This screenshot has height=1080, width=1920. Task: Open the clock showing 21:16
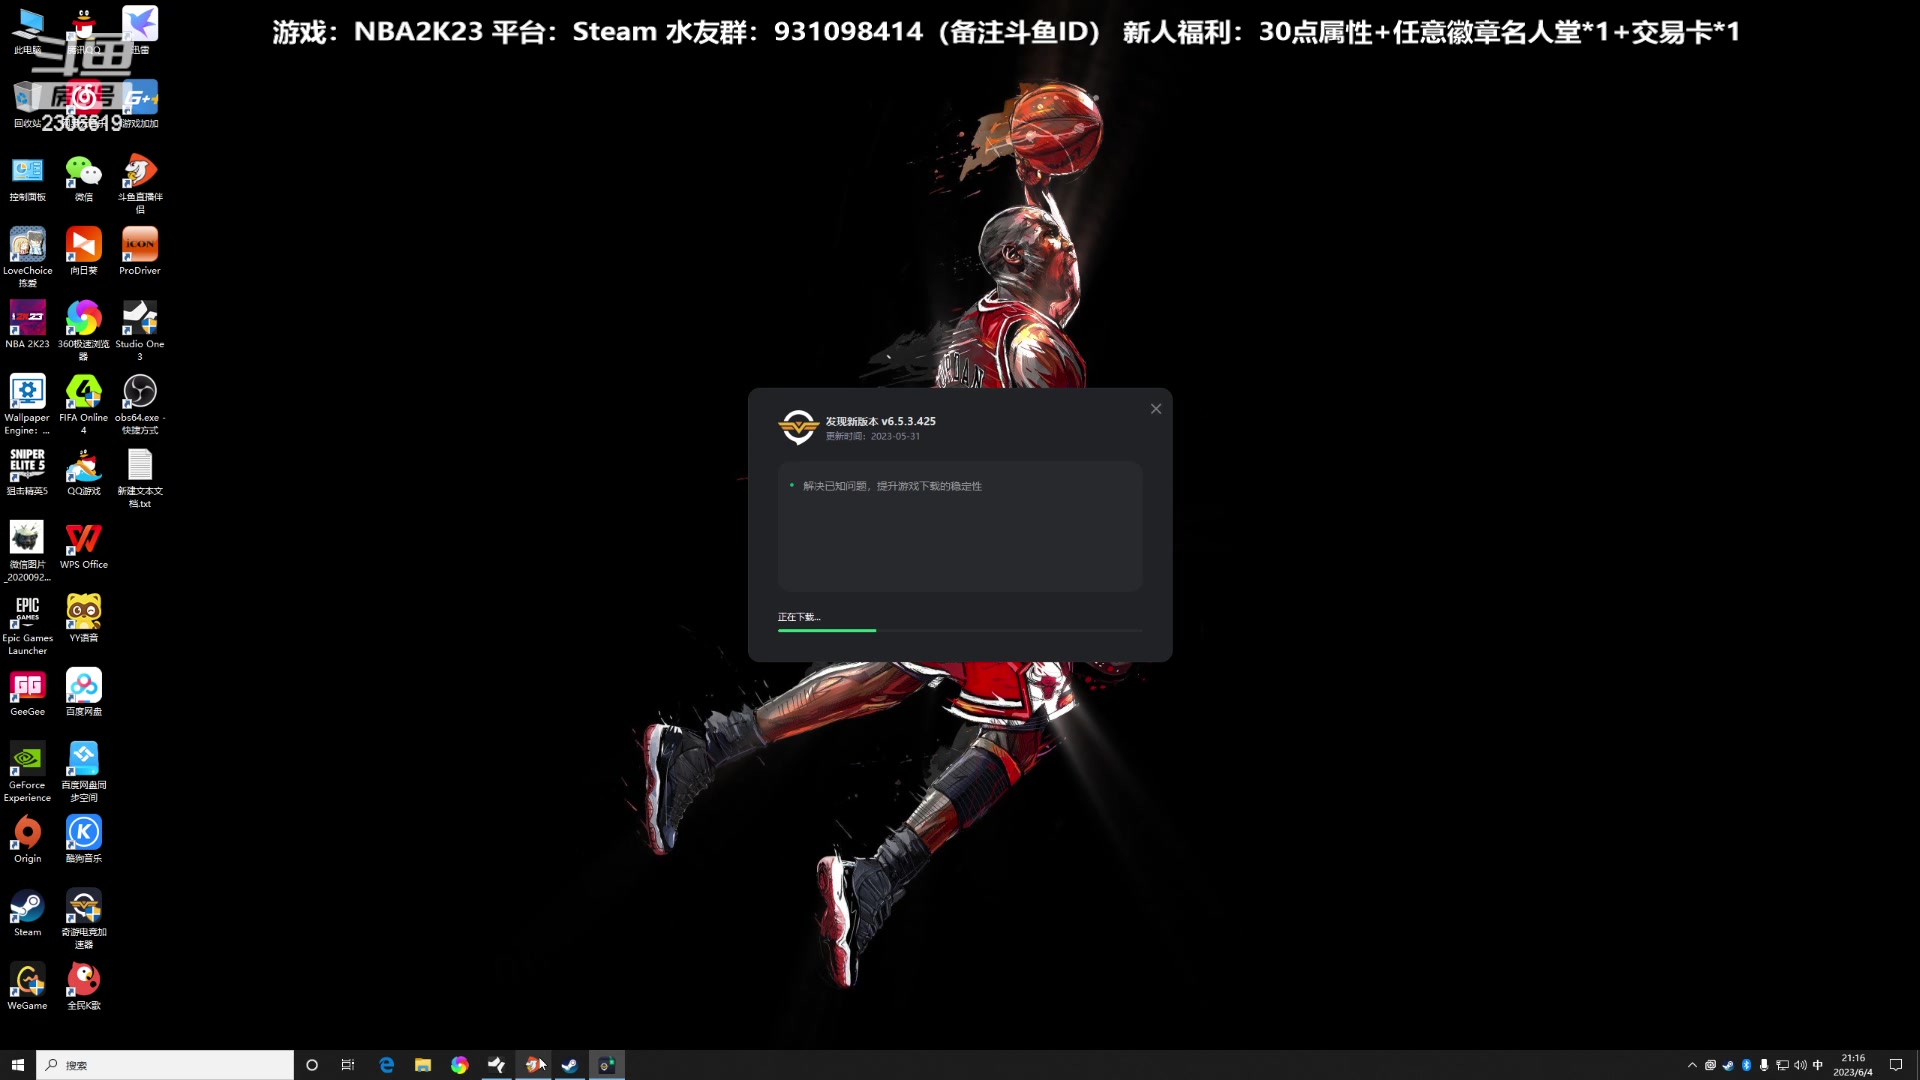click(x=1853, y=1065)
